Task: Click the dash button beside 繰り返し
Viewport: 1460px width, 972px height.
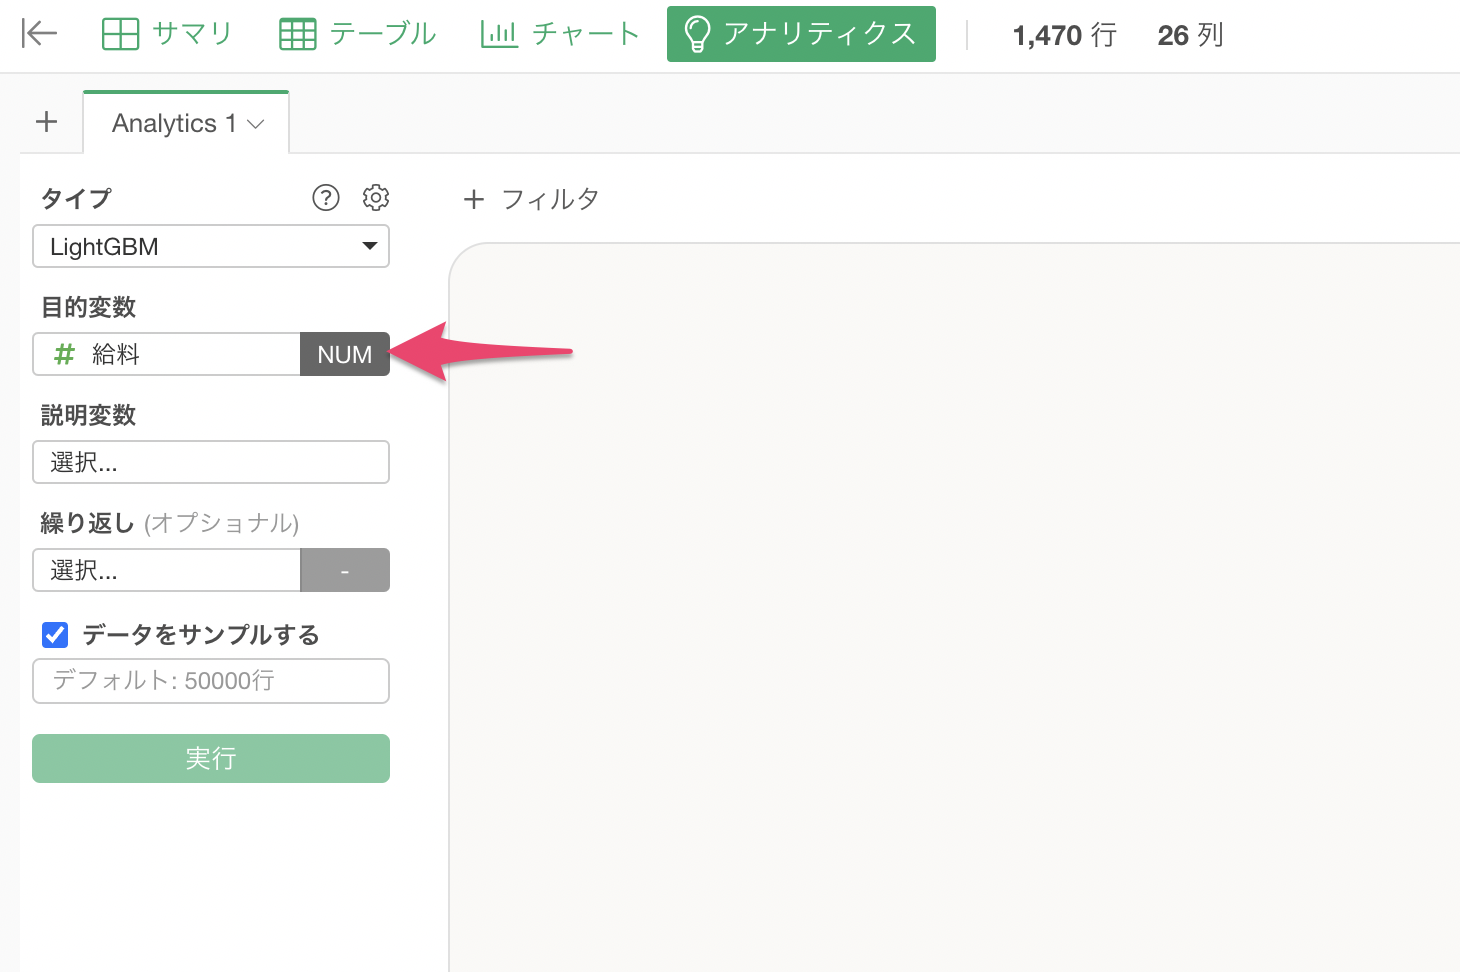Action: tap(345, 570)
